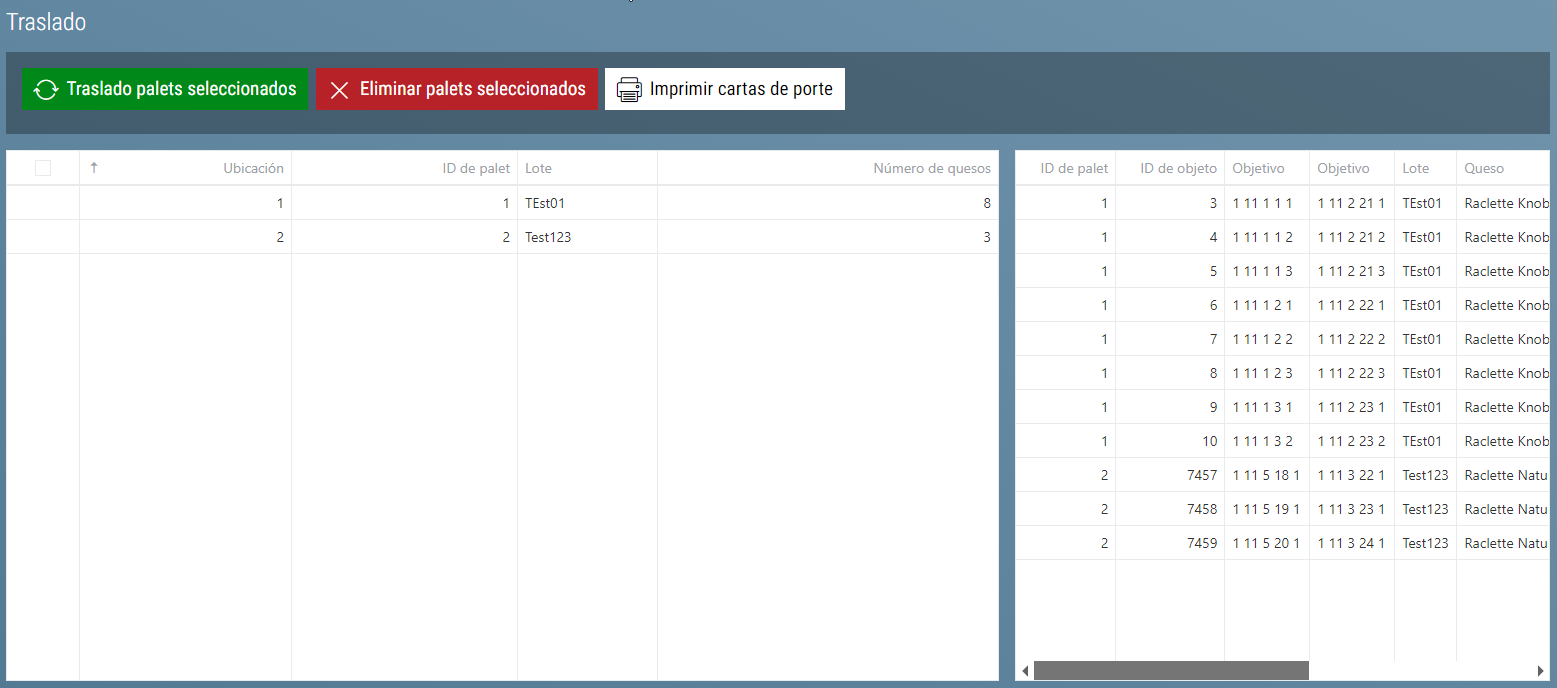Click the printer icon for waybills
This screenshot has height=688, width=1557.
tap(629, 90)
